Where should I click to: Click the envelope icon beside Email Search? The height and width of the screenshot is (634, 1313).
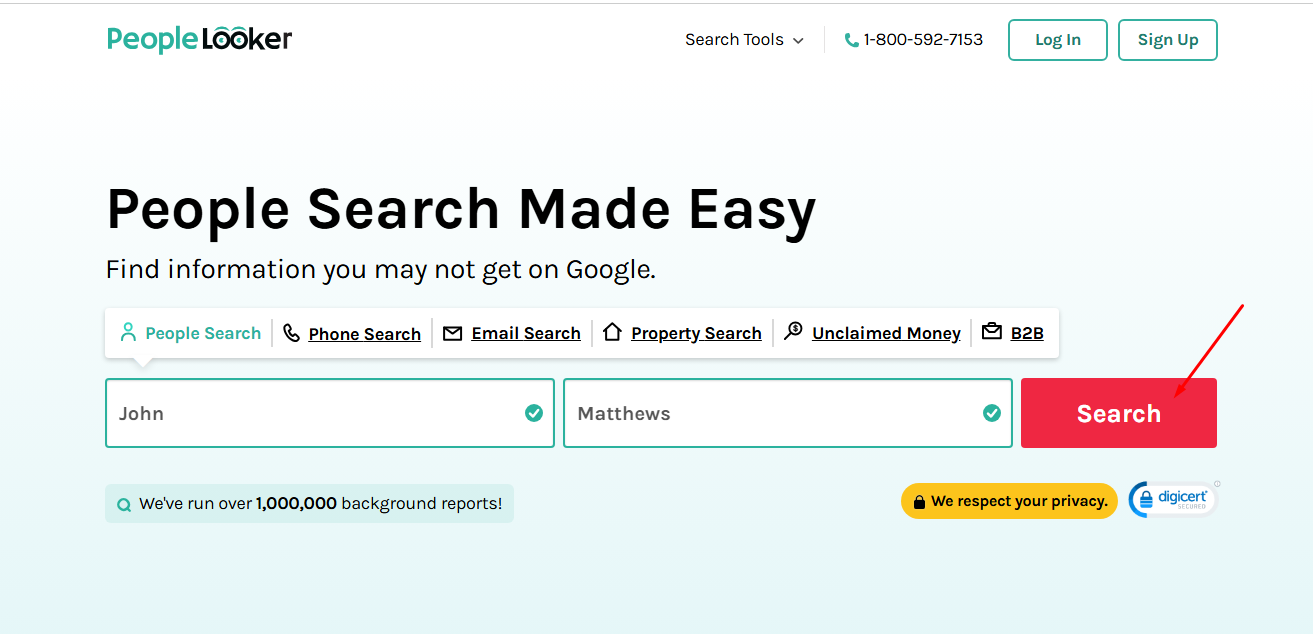click(x=453, y=333)
